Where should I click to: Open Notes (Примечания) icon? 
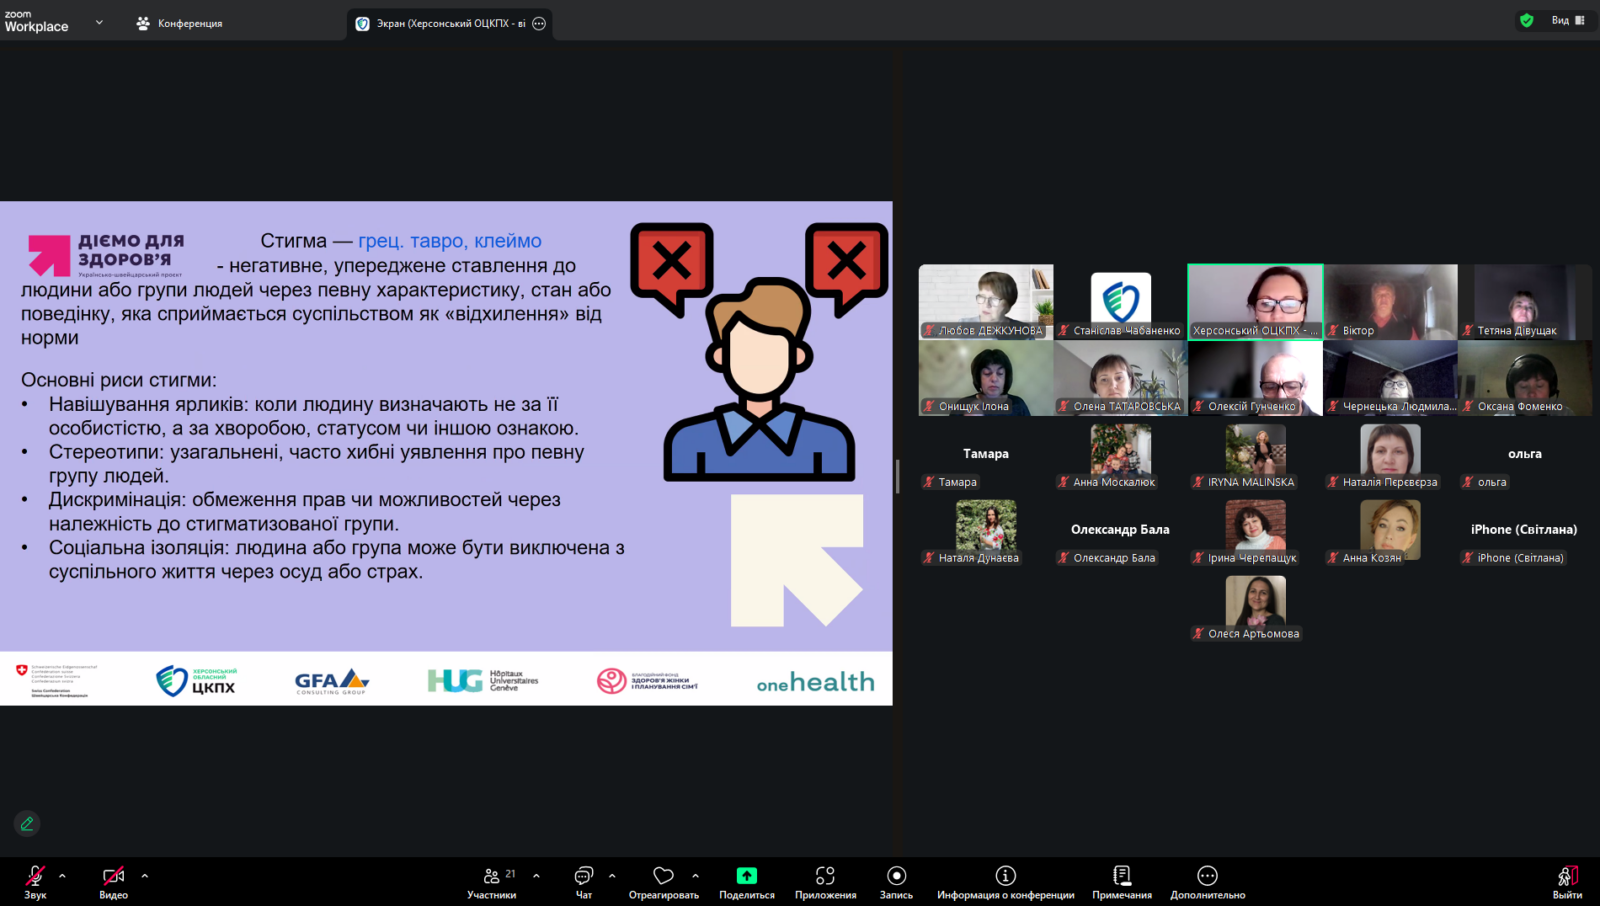(1122, 877)
